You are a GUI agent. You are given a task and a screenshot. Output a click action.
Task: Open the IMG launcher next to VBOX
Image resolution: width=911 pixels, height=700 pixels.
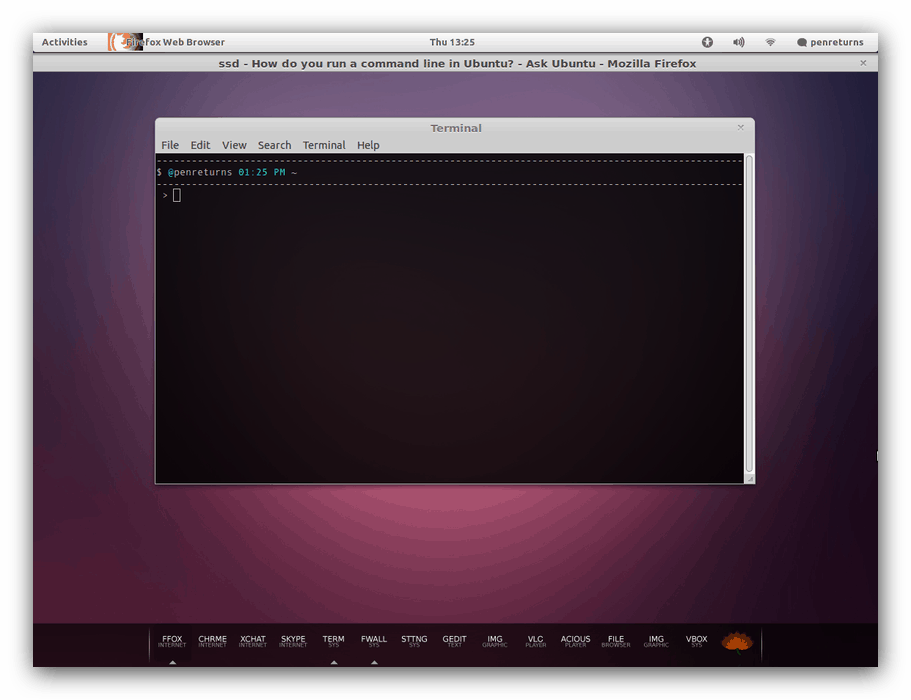point(656,641)
